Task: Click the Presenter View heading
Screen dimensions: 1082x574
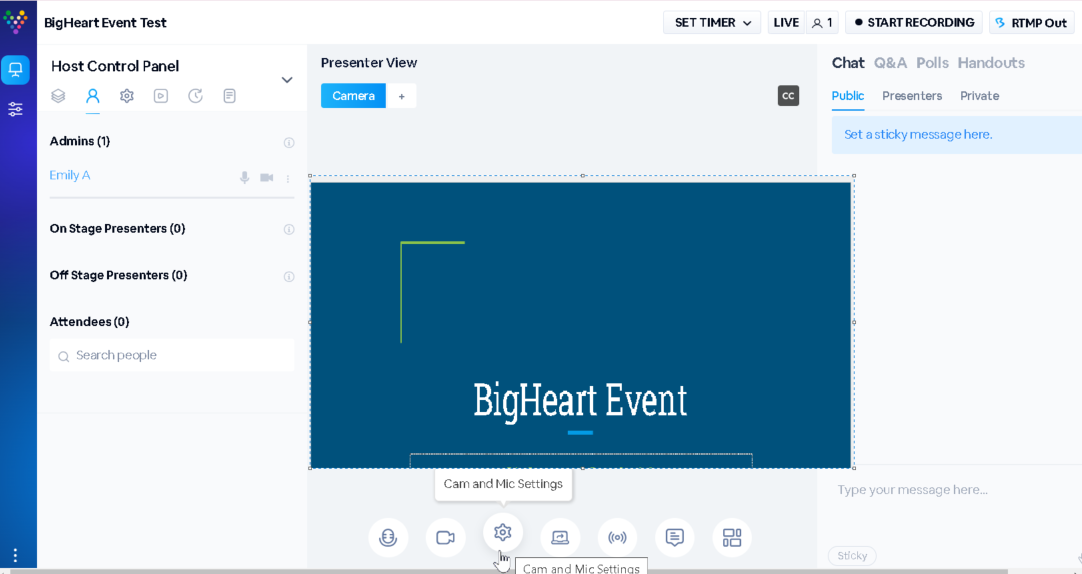Action: 368,63
